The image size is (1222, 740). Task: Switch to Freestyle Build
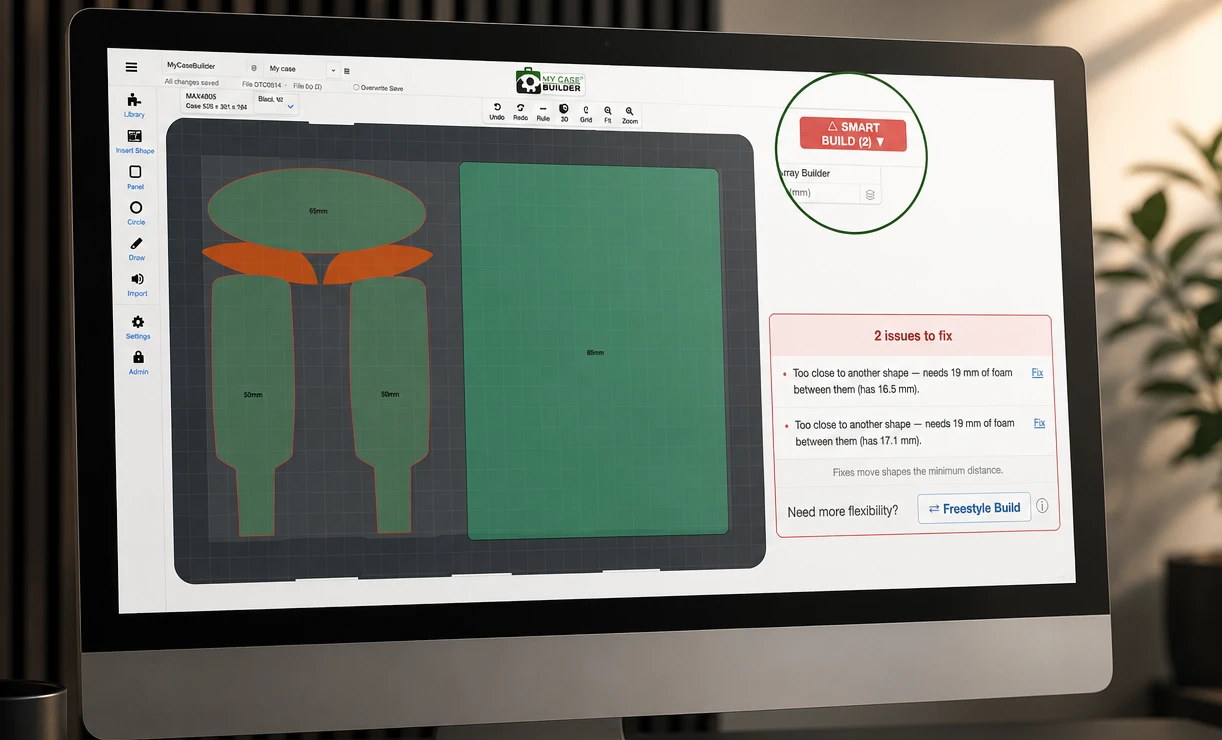974,508
